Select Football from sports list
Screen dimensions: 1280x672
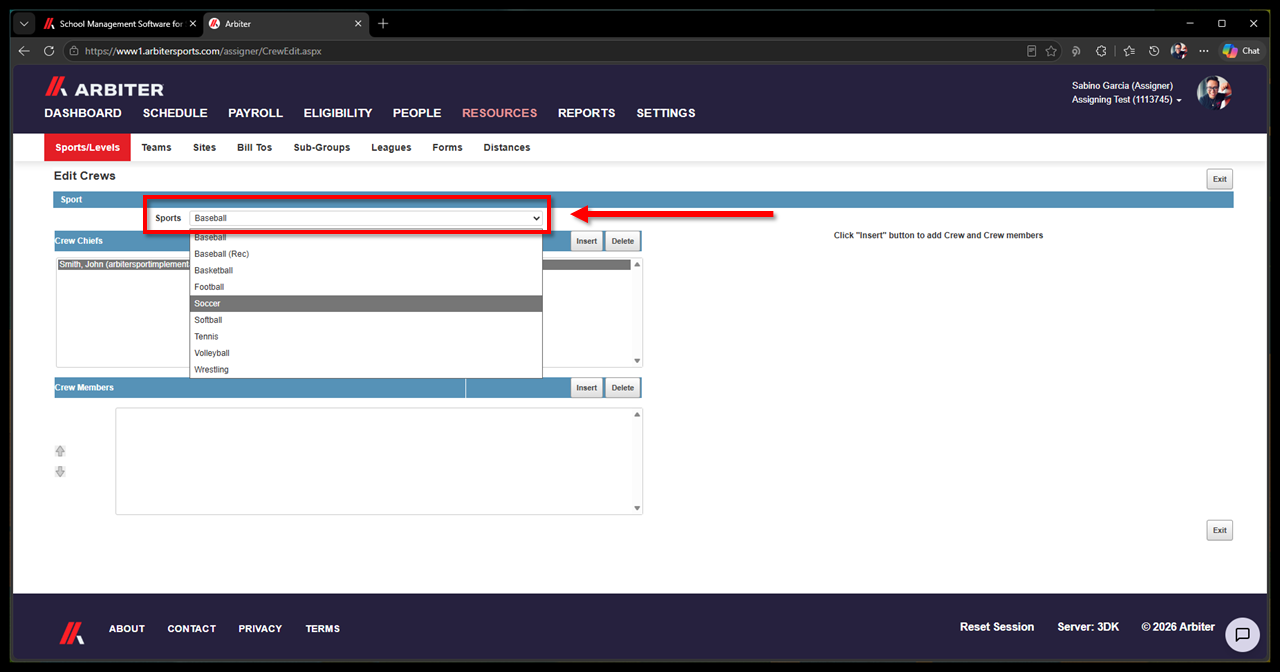point(366,287)
